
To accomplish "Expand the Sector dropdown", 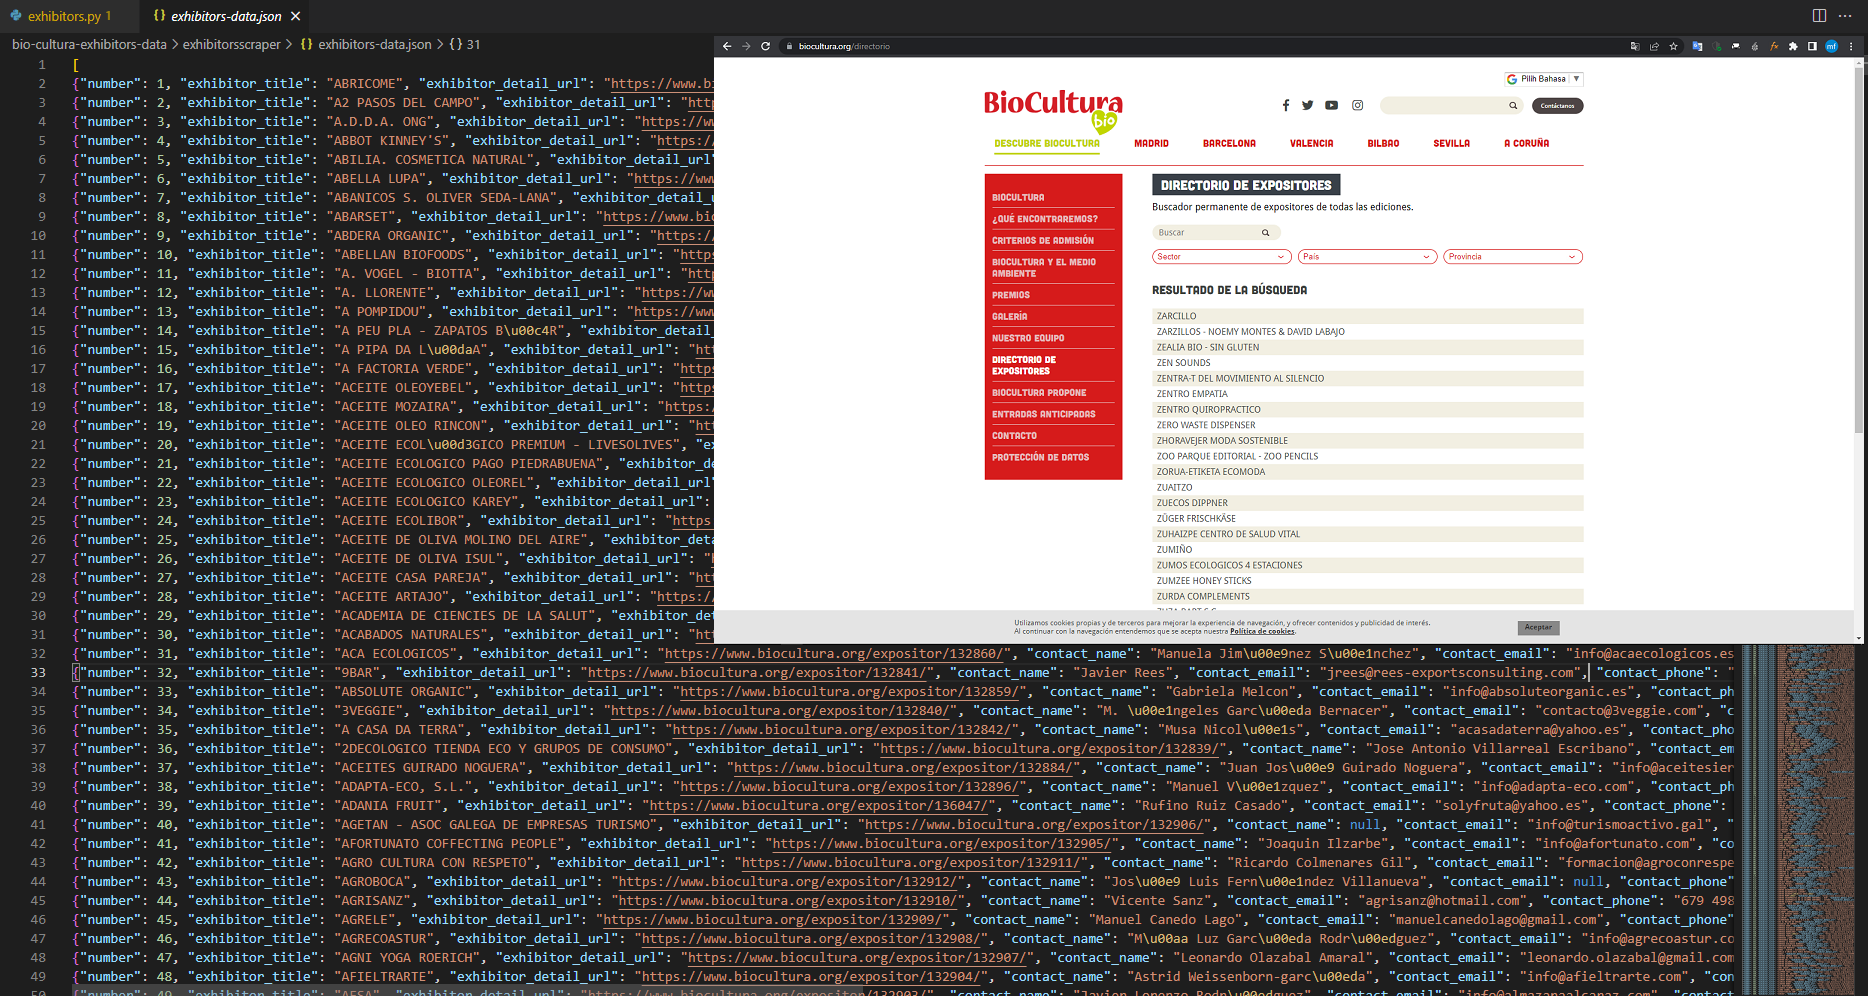I will pyautogui.click(x=1221, y=257).
